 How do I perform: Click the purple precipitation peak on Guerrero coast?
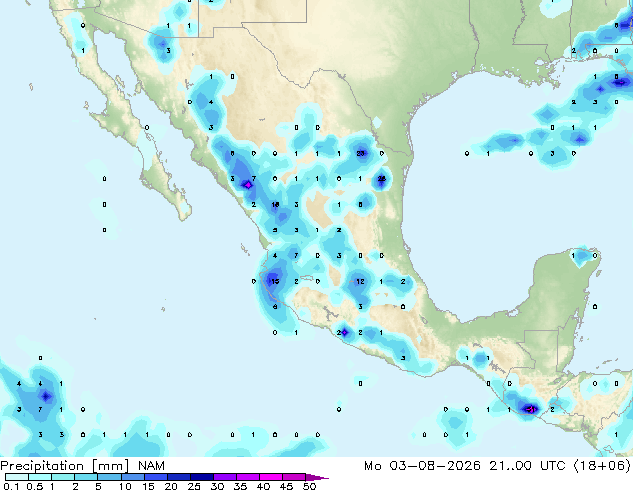(344, 333)
